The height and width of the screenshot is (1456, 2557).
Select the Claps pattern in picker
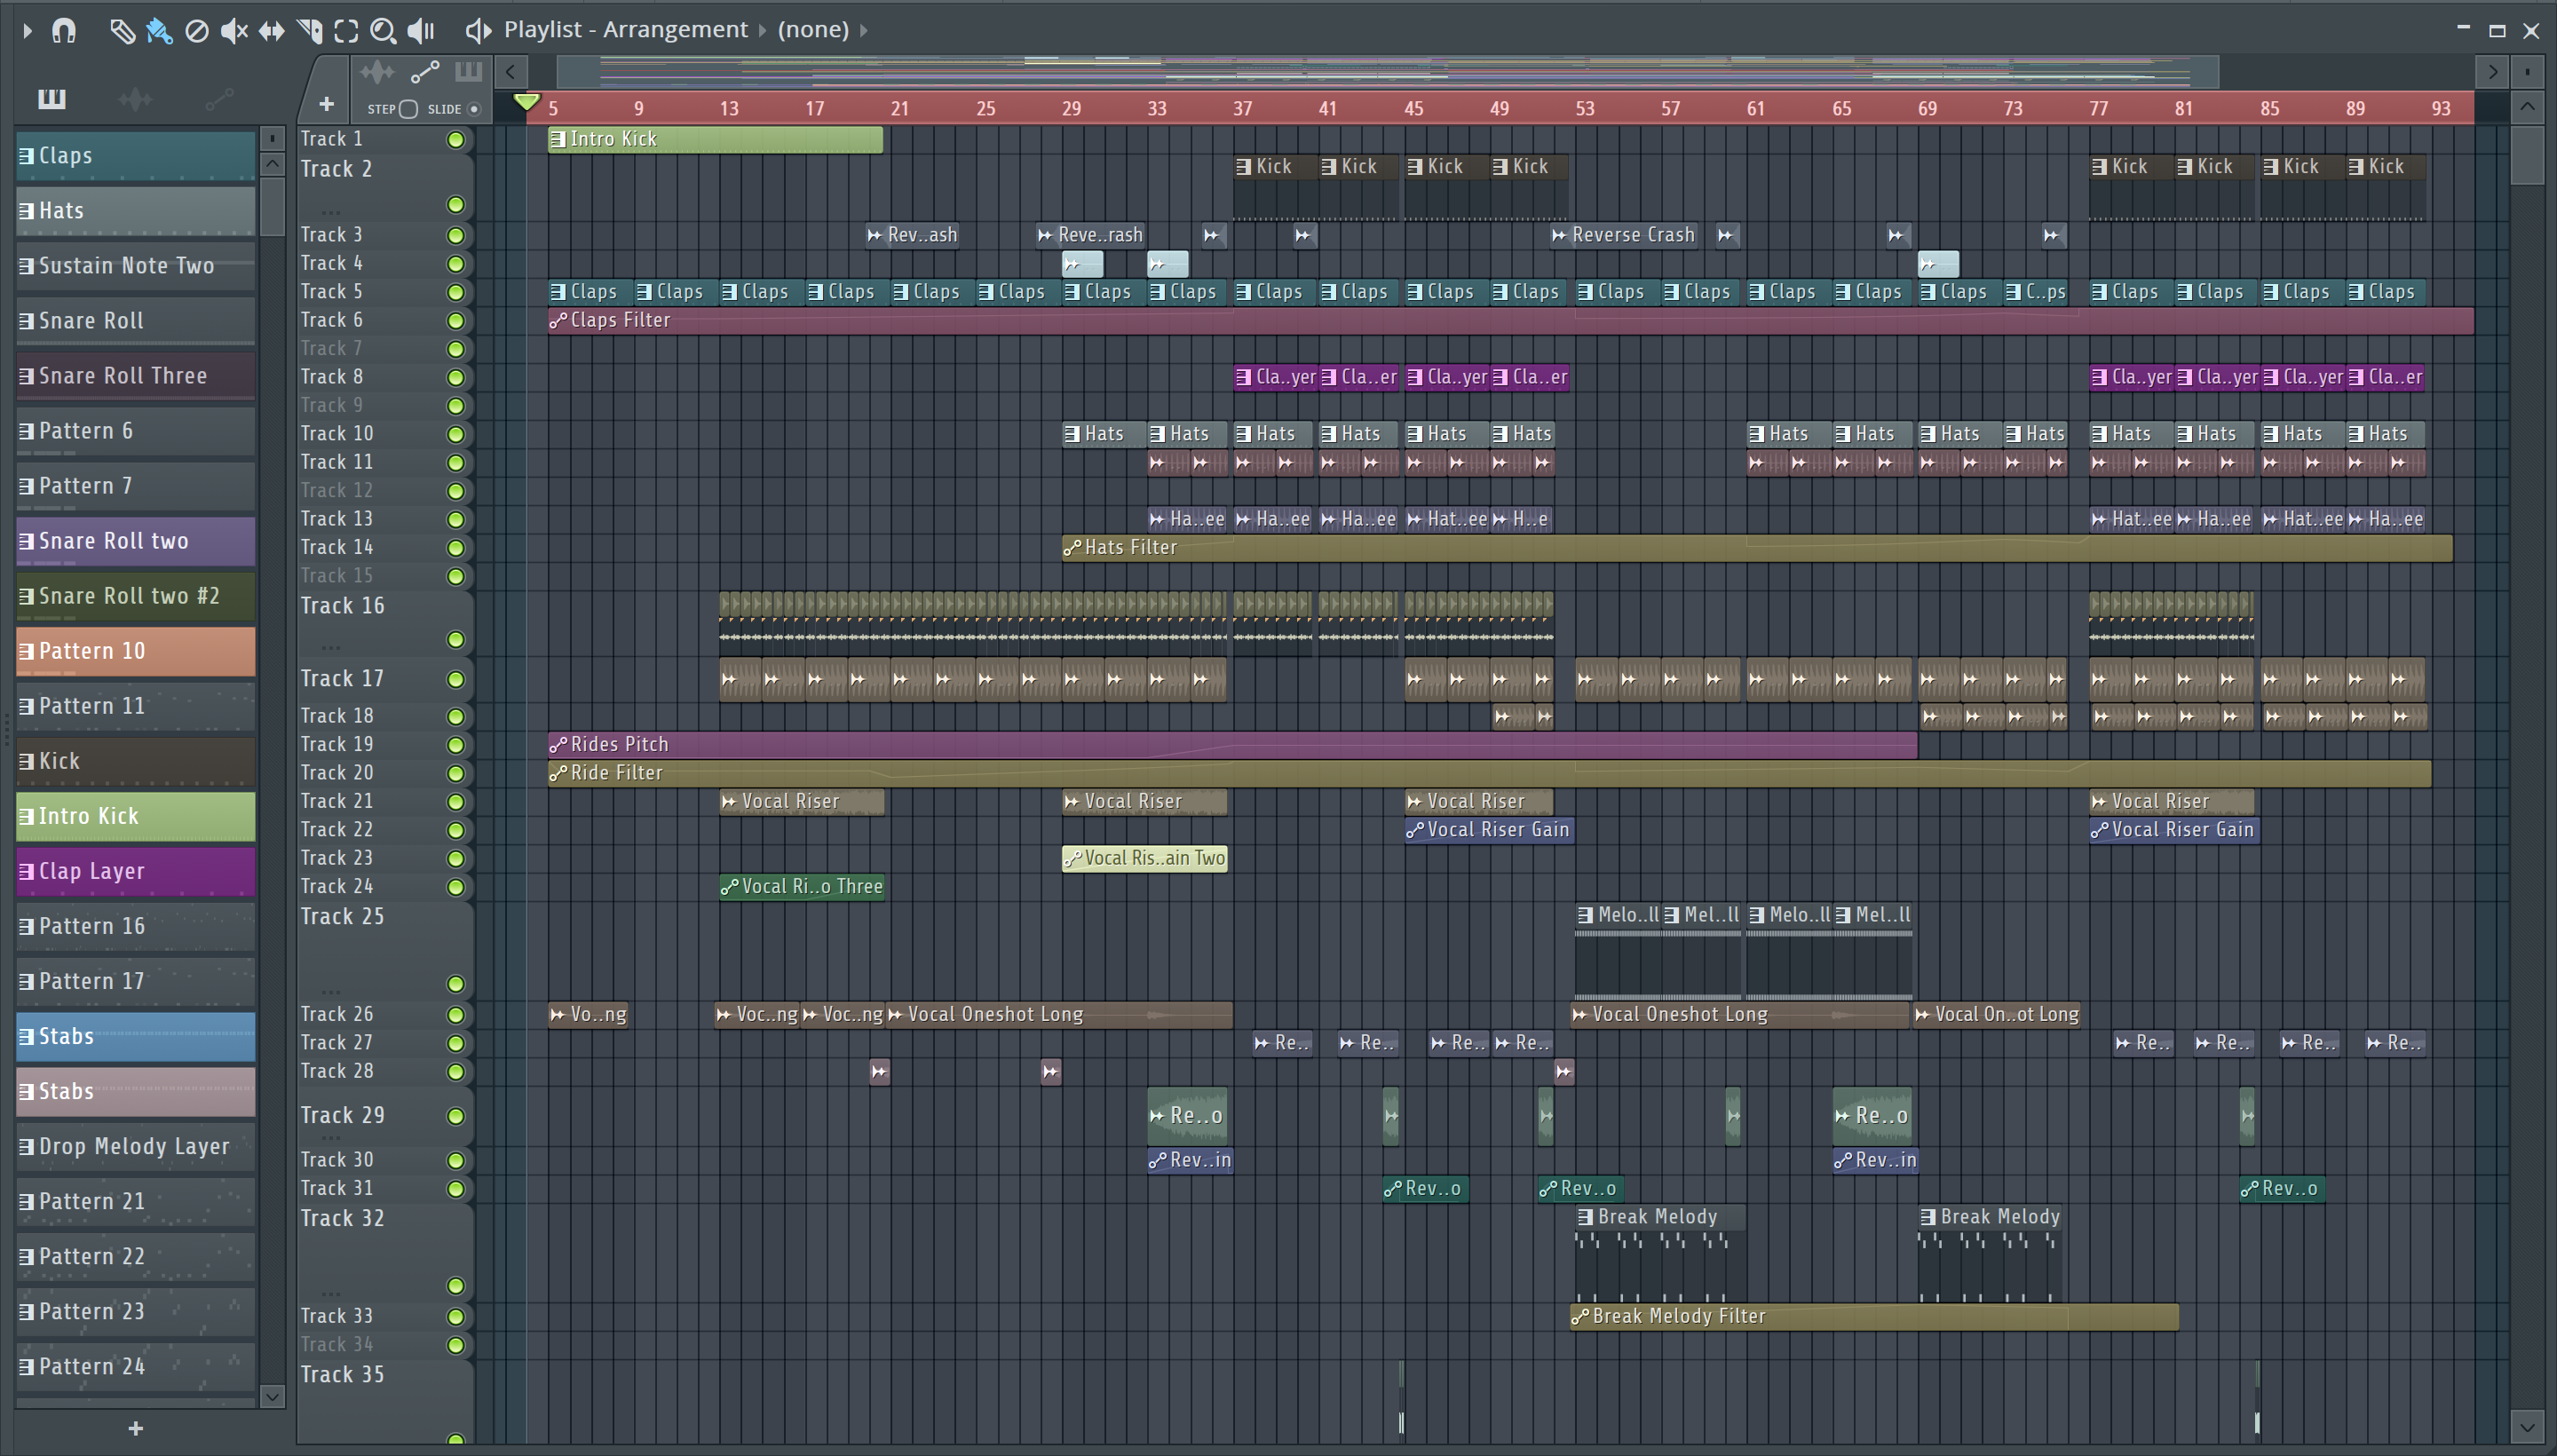pos(136,156)
